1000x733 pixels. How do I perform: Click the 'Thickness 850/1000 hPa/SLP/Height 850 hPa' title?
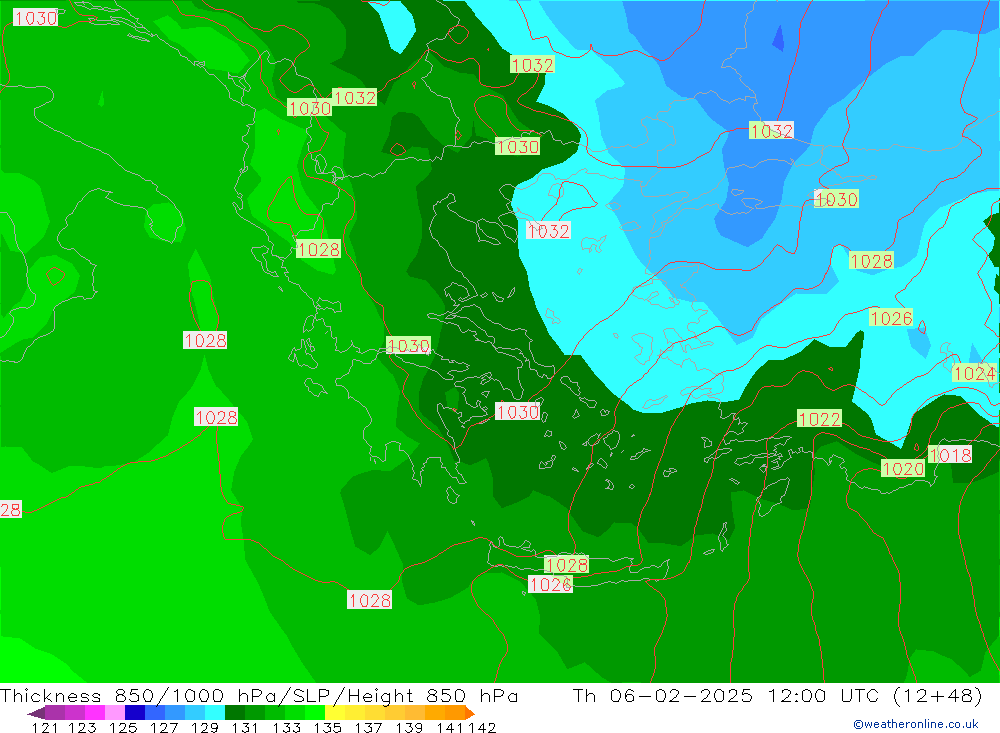click(259, 695)
